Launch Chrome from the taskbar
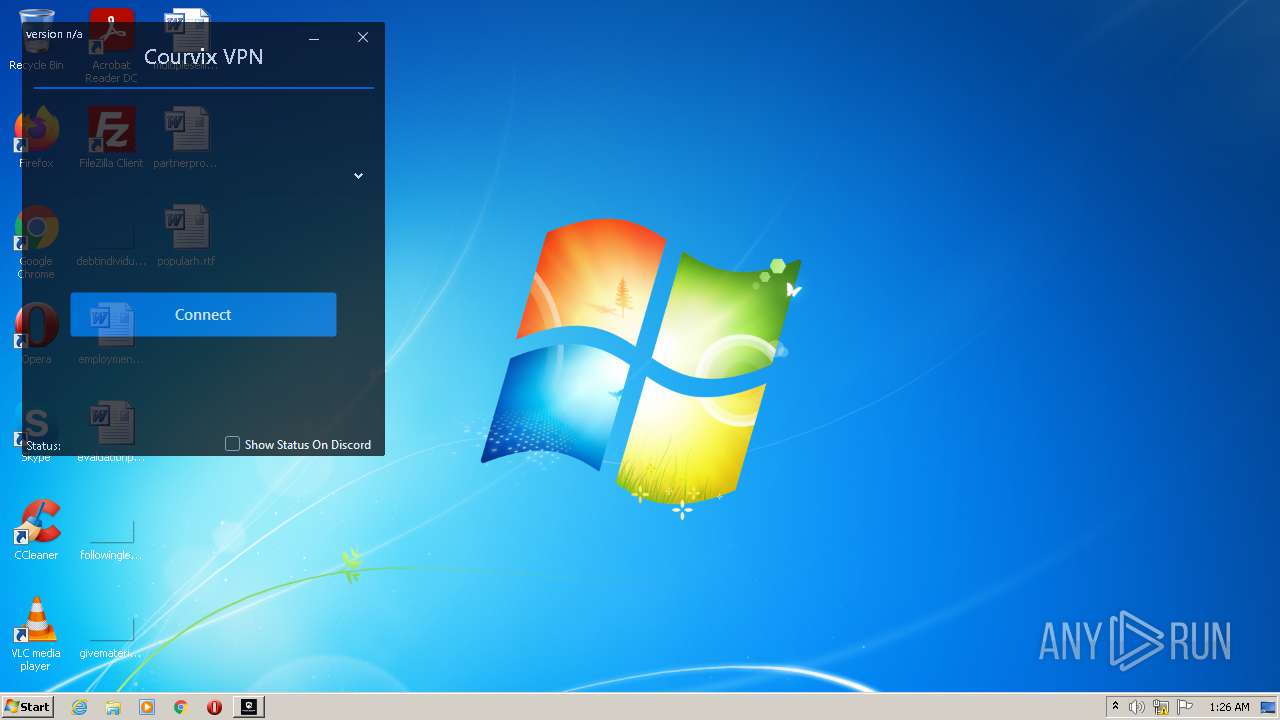The height and width of the screenshot is (720, 1280). 181,707
